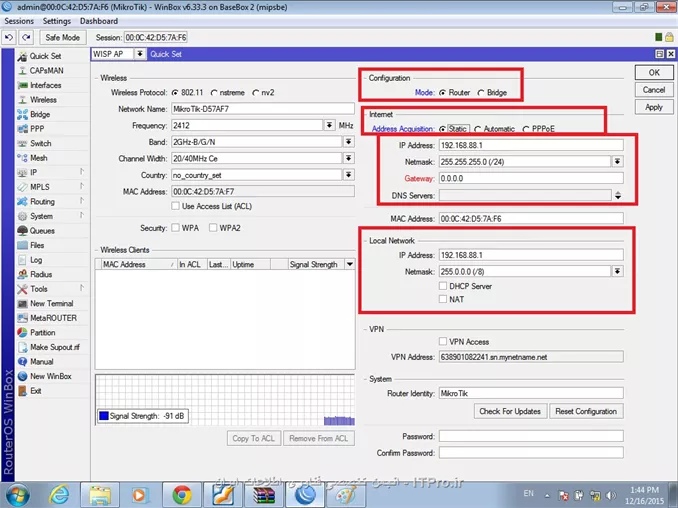The width and height of the screenshot is (678, 508).
Task: Open the Interfaces menu entry
Action: 45,85
